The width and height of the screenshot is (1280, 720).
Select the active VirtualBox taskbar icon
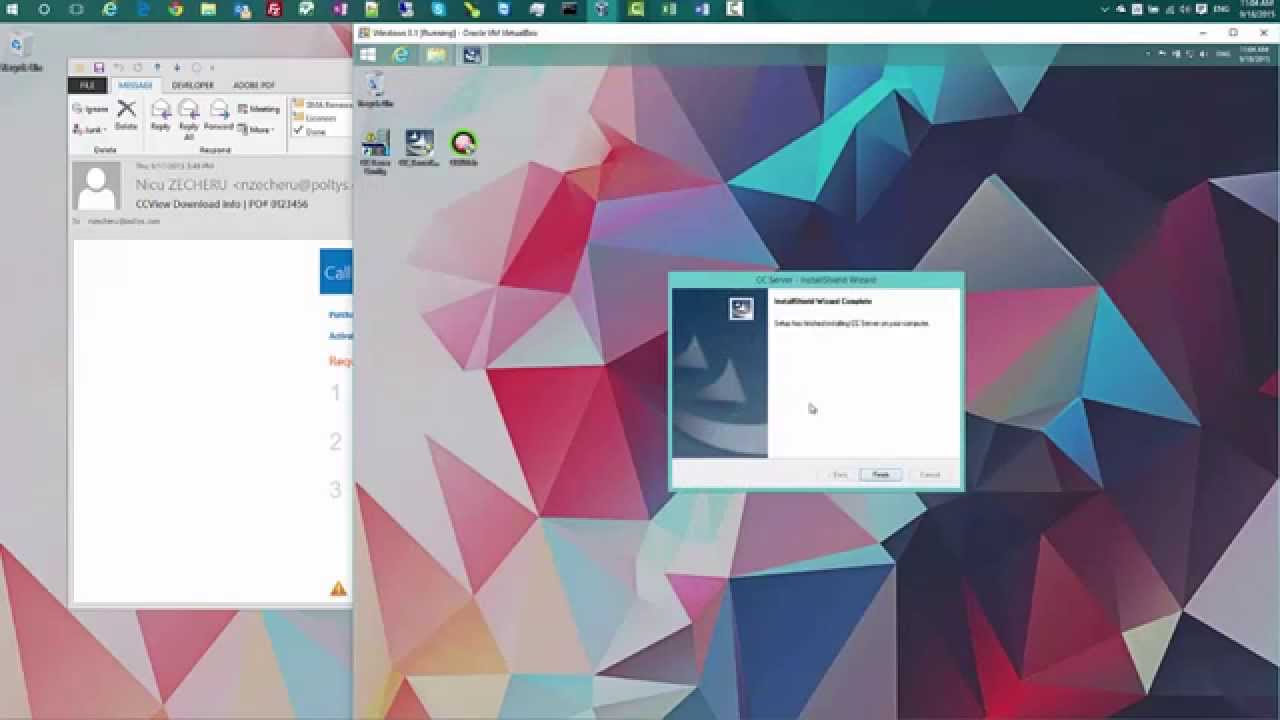(x=600, y=9)
